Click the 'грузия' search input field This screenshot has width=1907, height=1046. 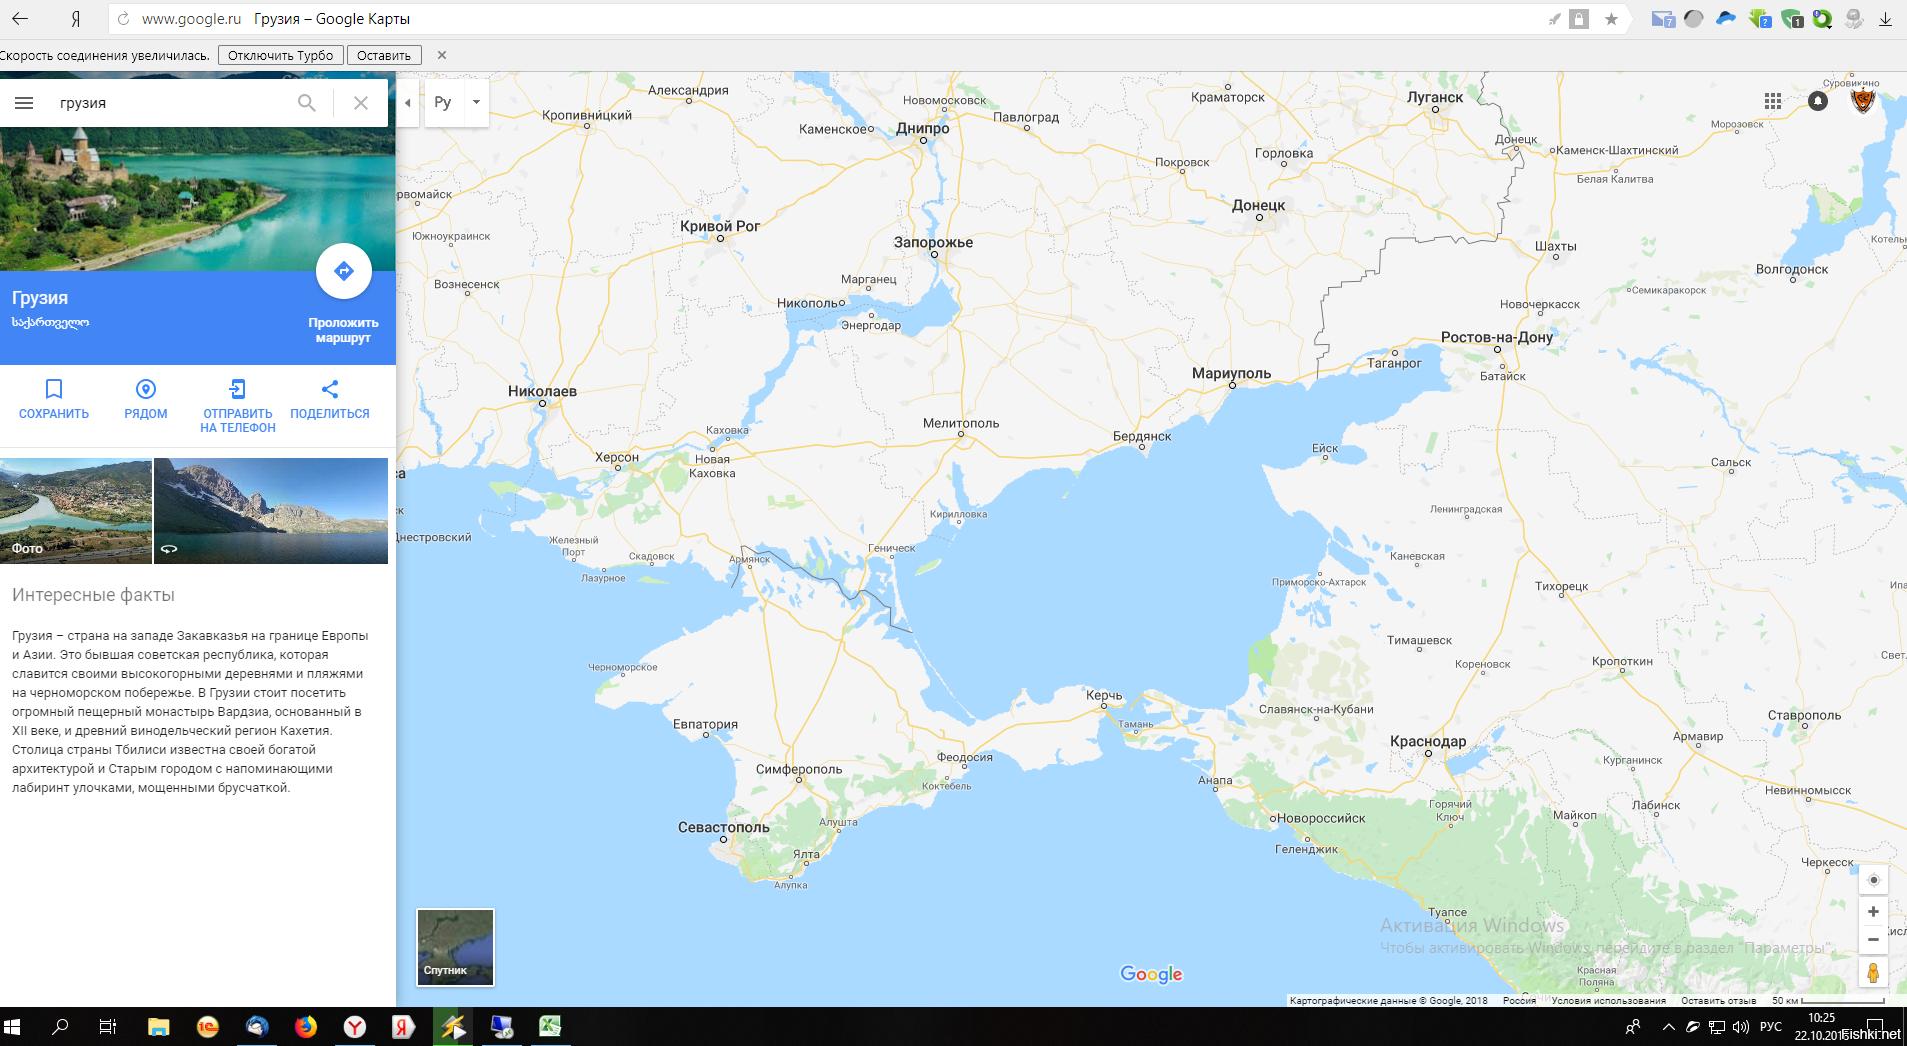click(x=170, y=103)
